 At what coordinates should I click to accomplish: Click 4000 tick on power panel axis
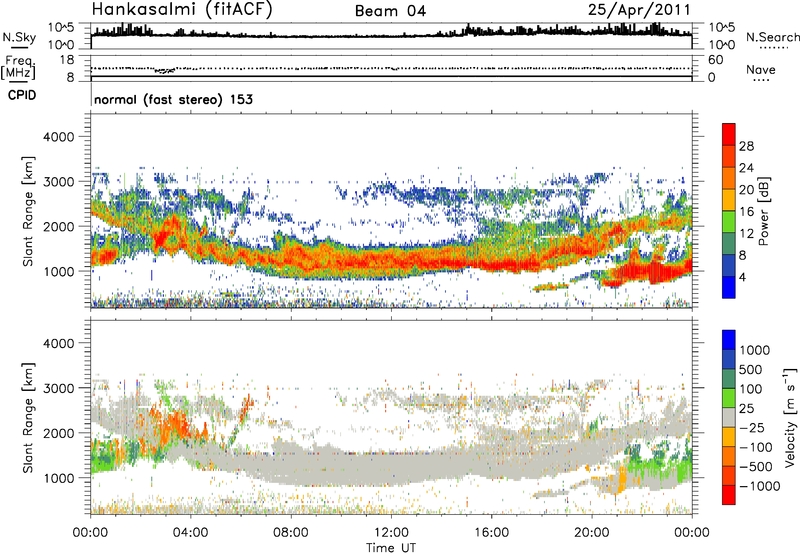[58, 137]
